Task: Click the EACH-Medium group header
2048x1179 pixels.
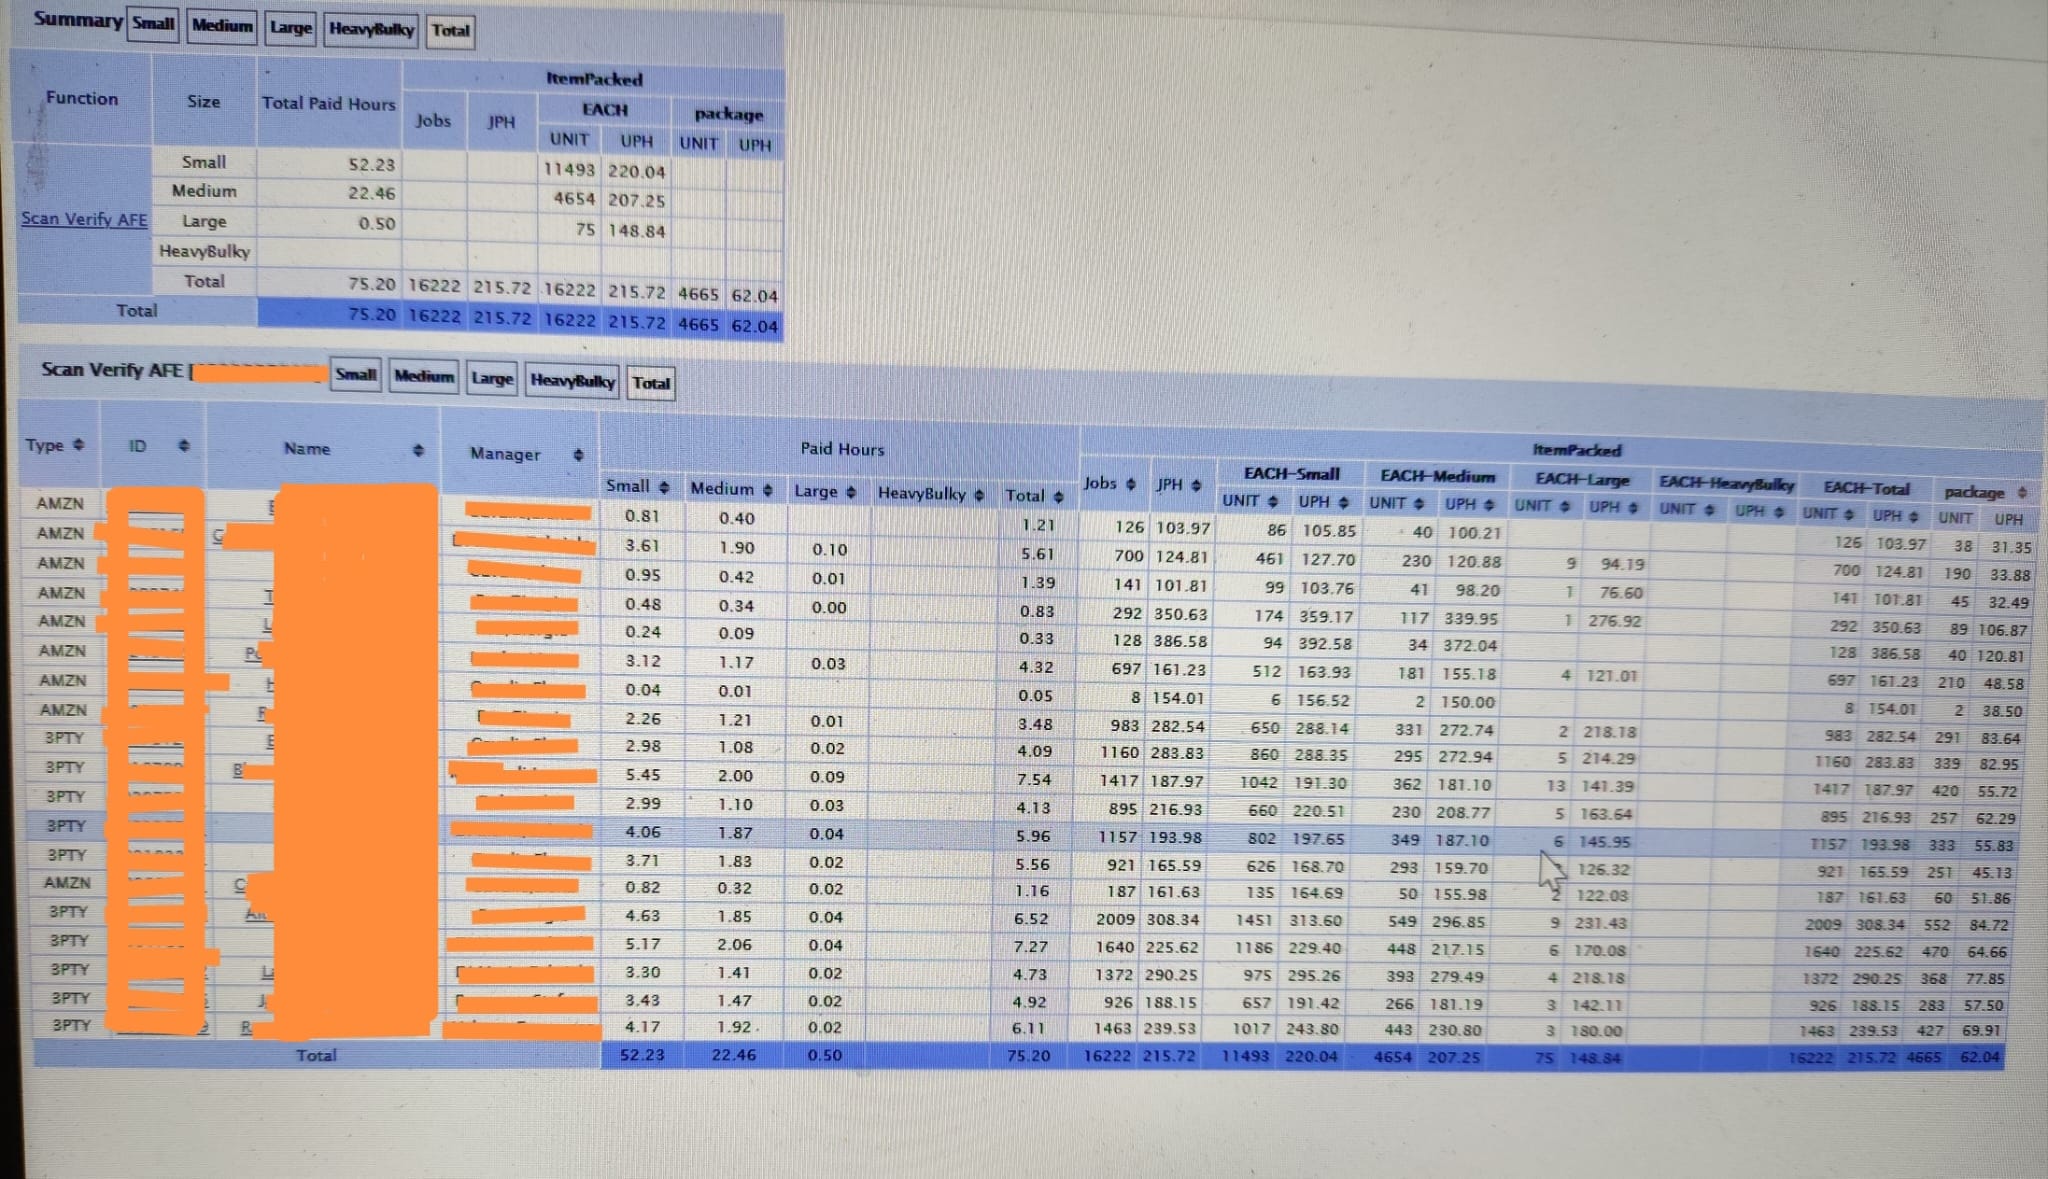Action: pos(1437,477)
